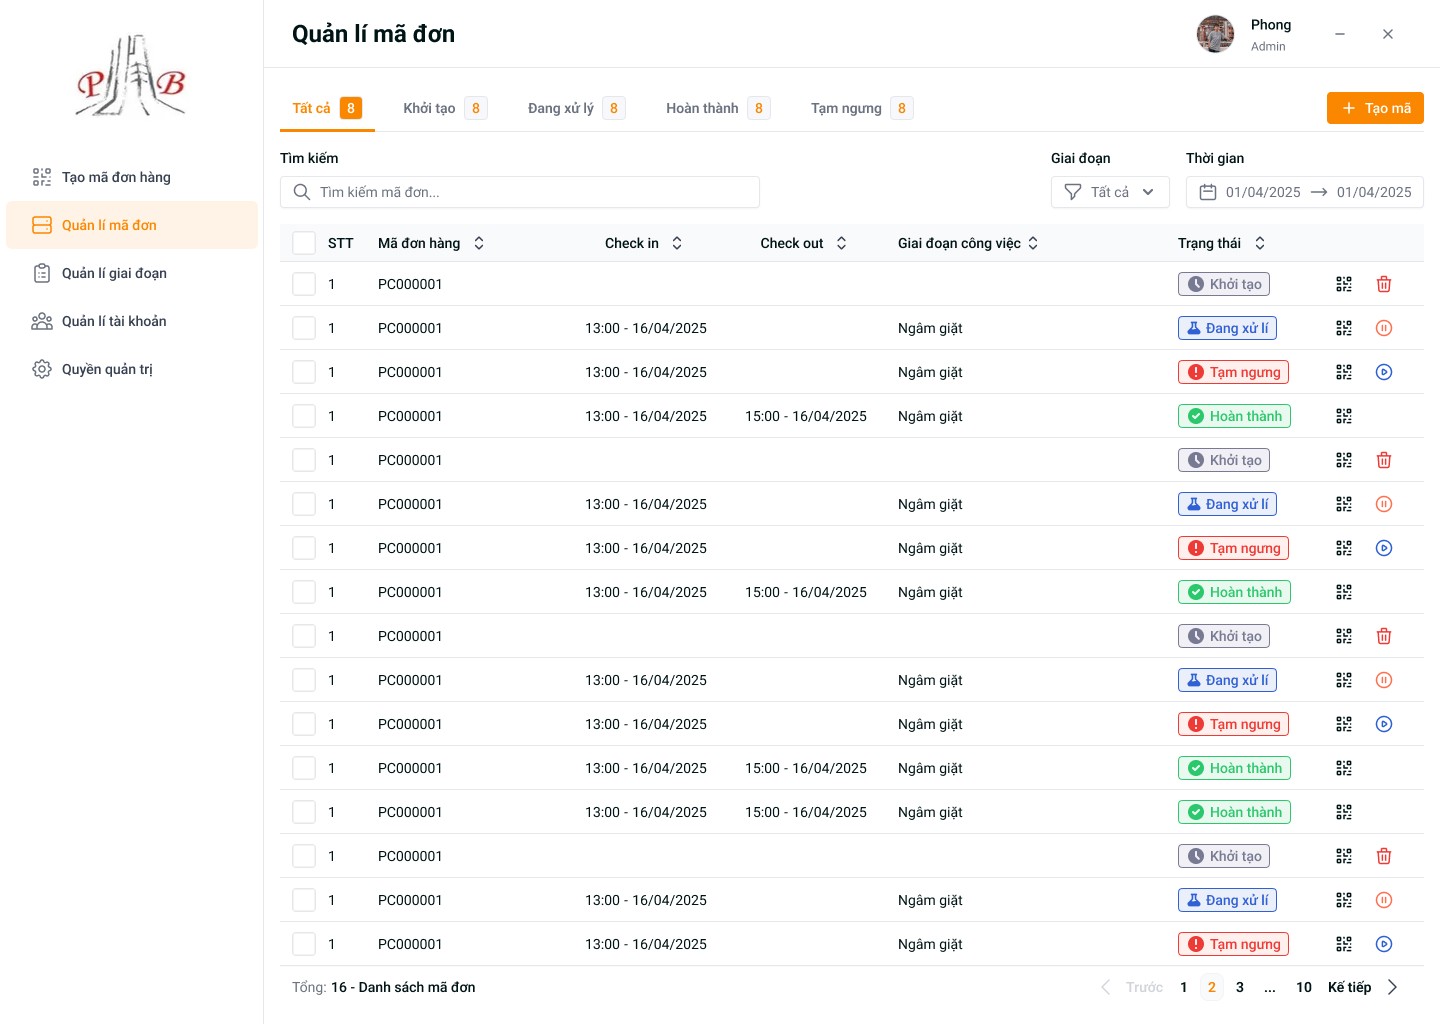Click the Trước pagination link
Screen dimensions: 1440x1024
click(1144, 987)
